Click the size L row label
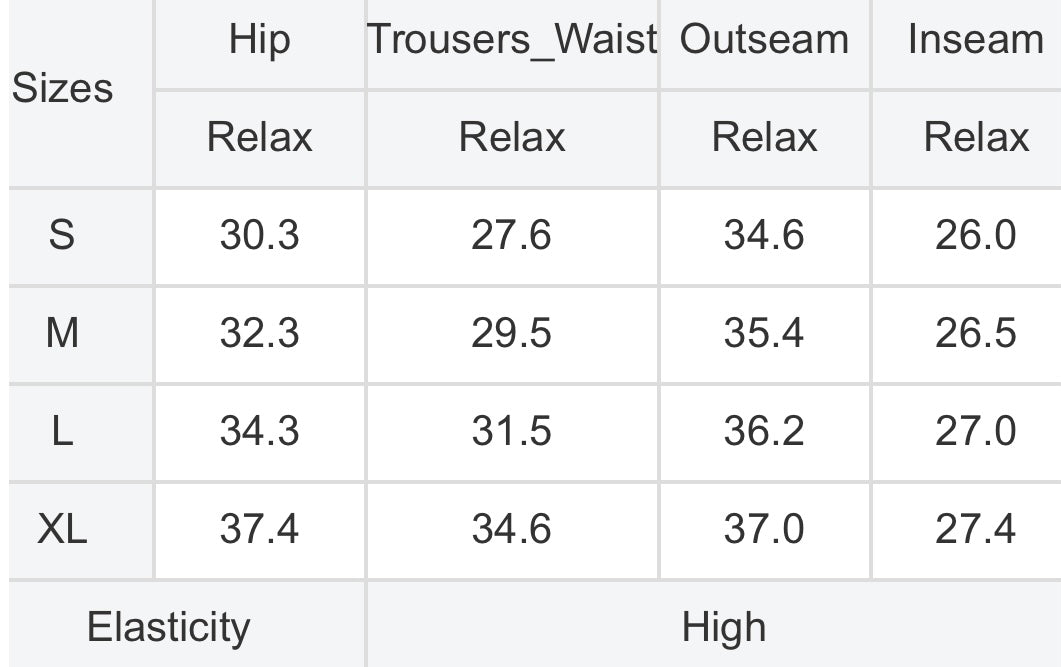This screenshot has width=1061, height=667. coord(62,432)
